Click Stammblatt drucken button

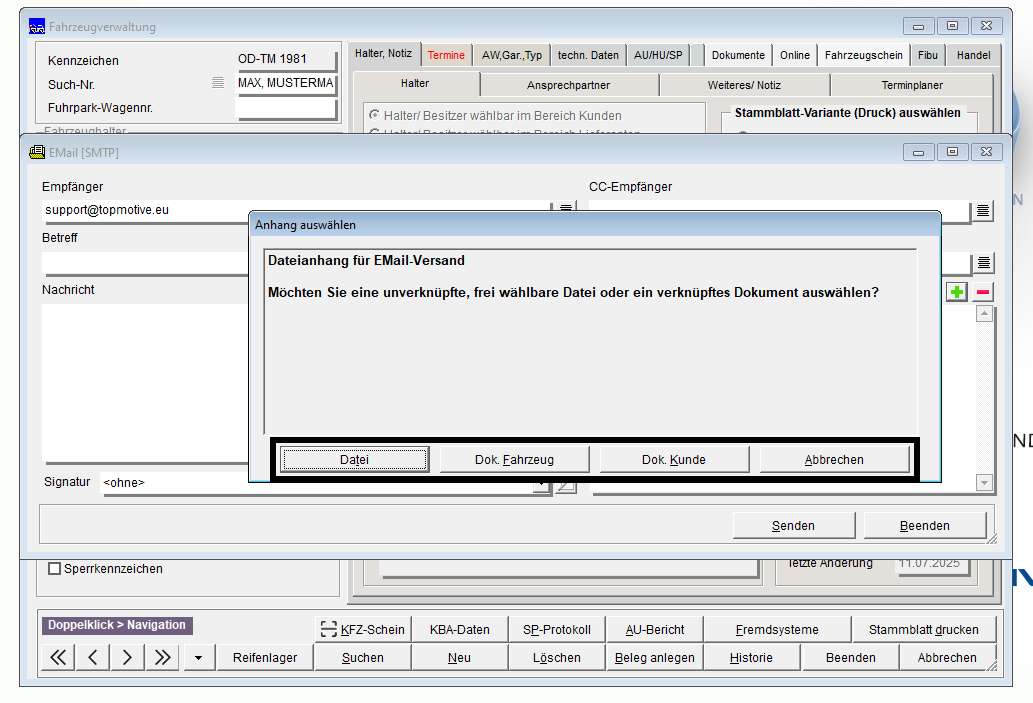click(x=924, y=629)
